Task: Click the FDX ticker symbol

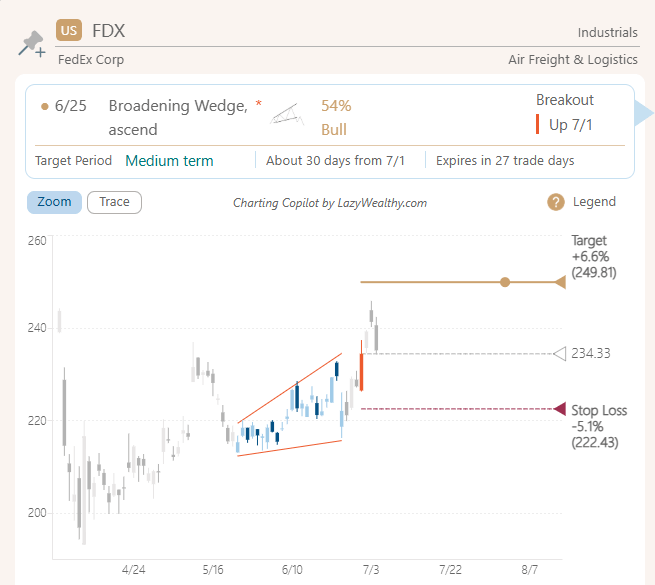Action: pos(109,30)
